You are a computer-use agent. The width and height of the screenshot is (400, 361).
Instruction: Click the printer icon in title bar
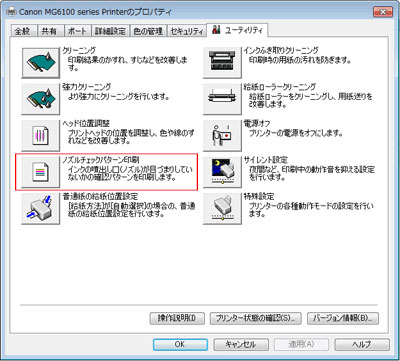(11, 11)
